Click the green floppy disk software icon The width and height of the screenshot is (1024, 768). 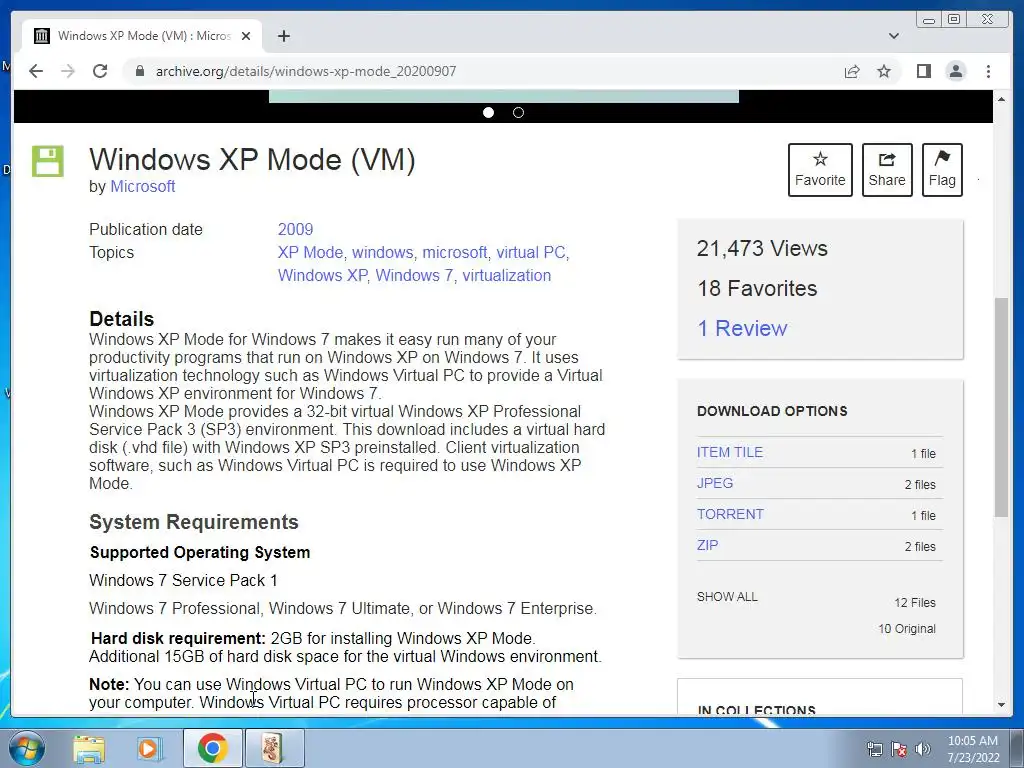48,161
